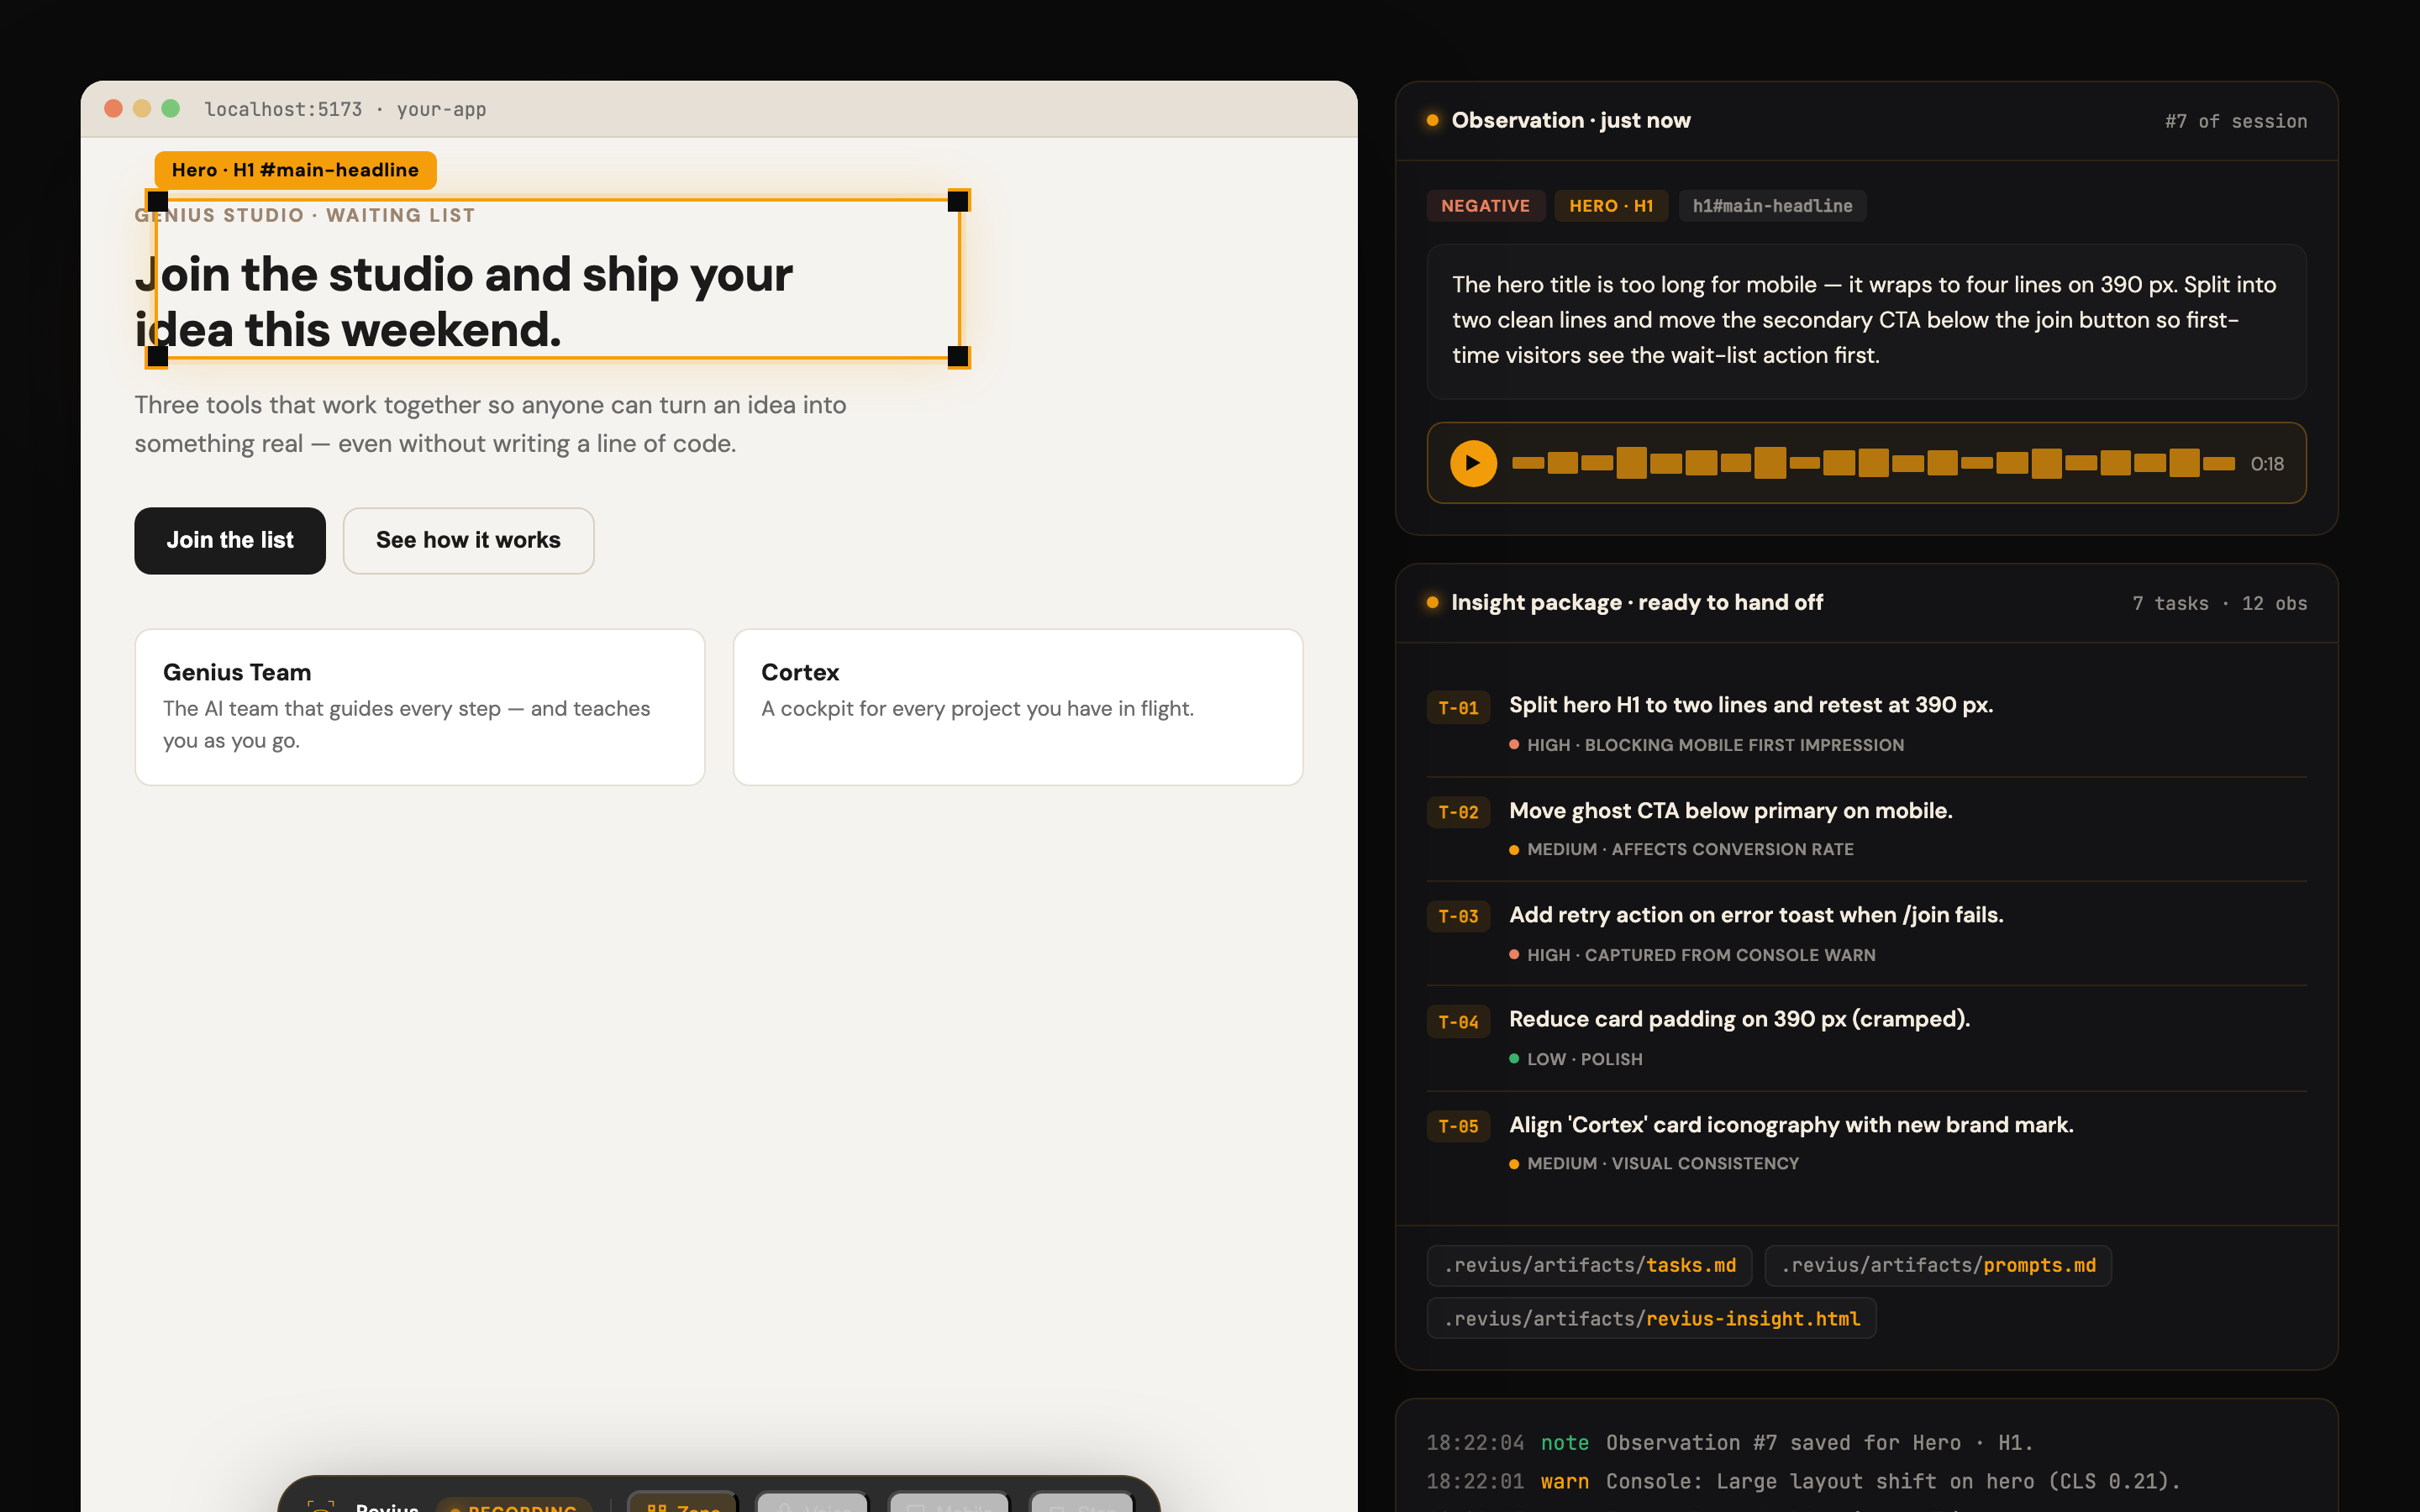Open .revius/artifacts/prompts.md file chip
Screen dimensions: 2420x1512
[x=1938, y=1265]
